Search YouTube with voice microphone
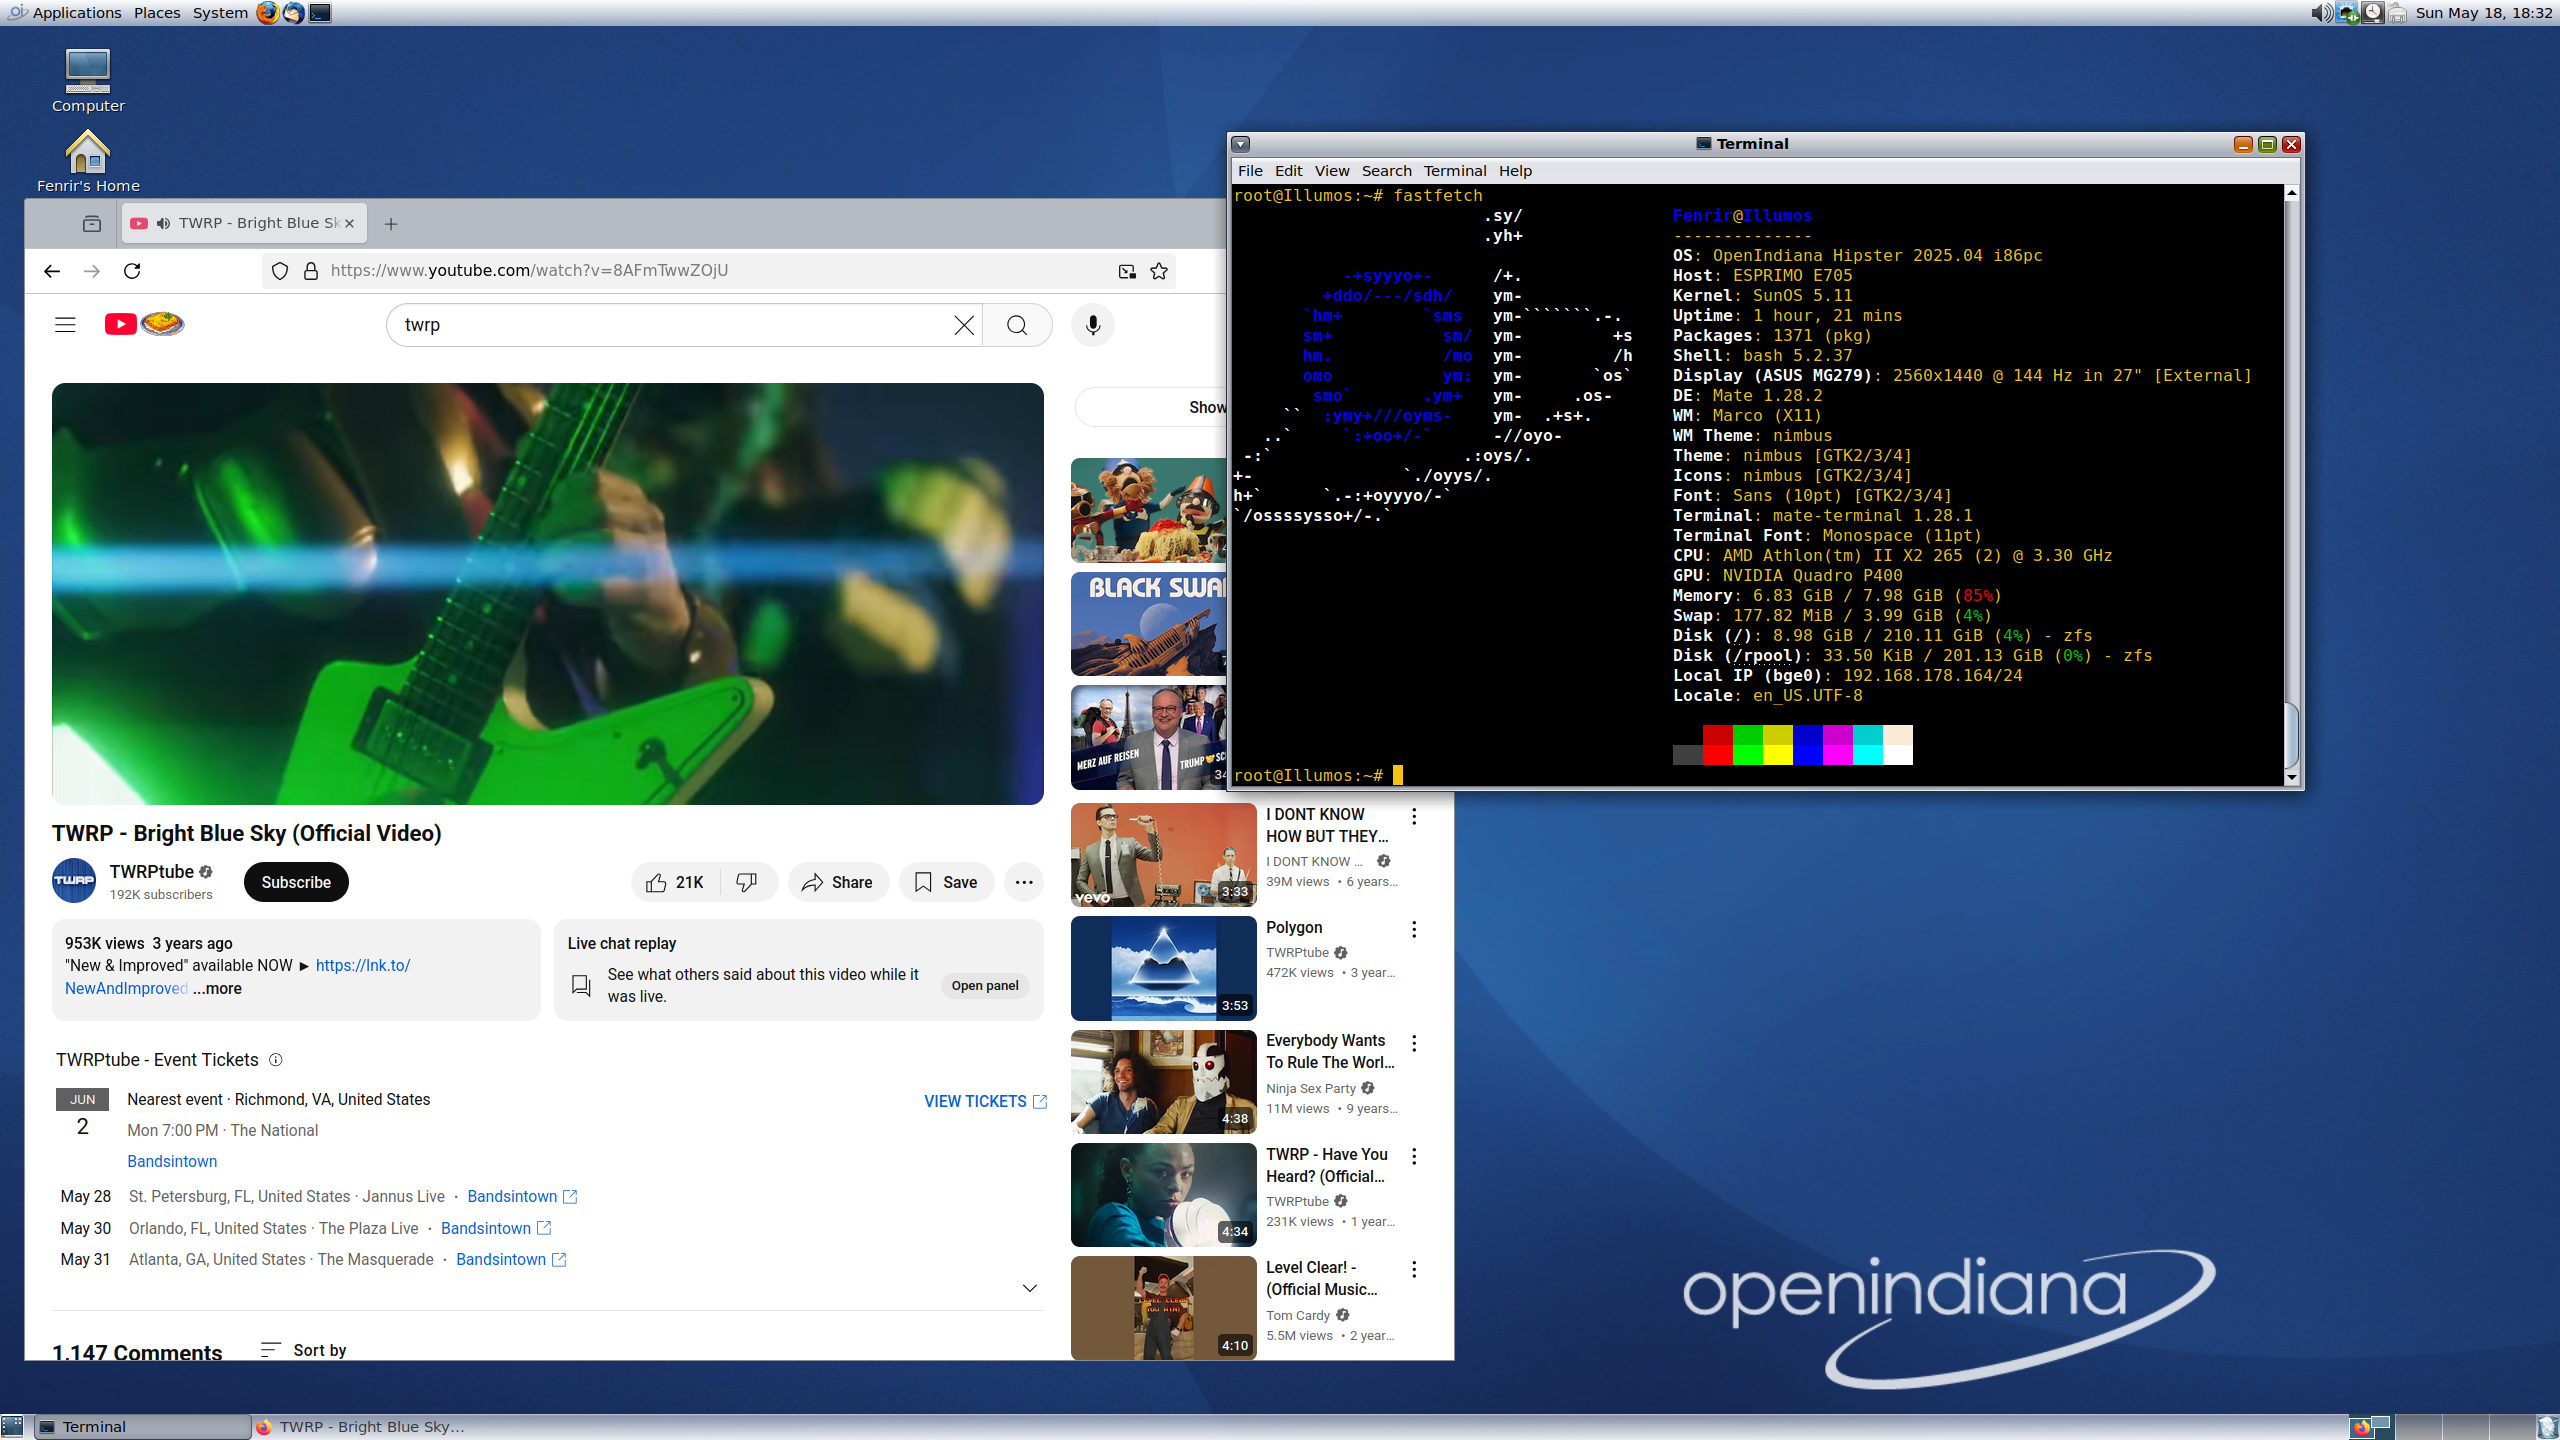This screenshot has height=1440, width=2560. 1093,325
